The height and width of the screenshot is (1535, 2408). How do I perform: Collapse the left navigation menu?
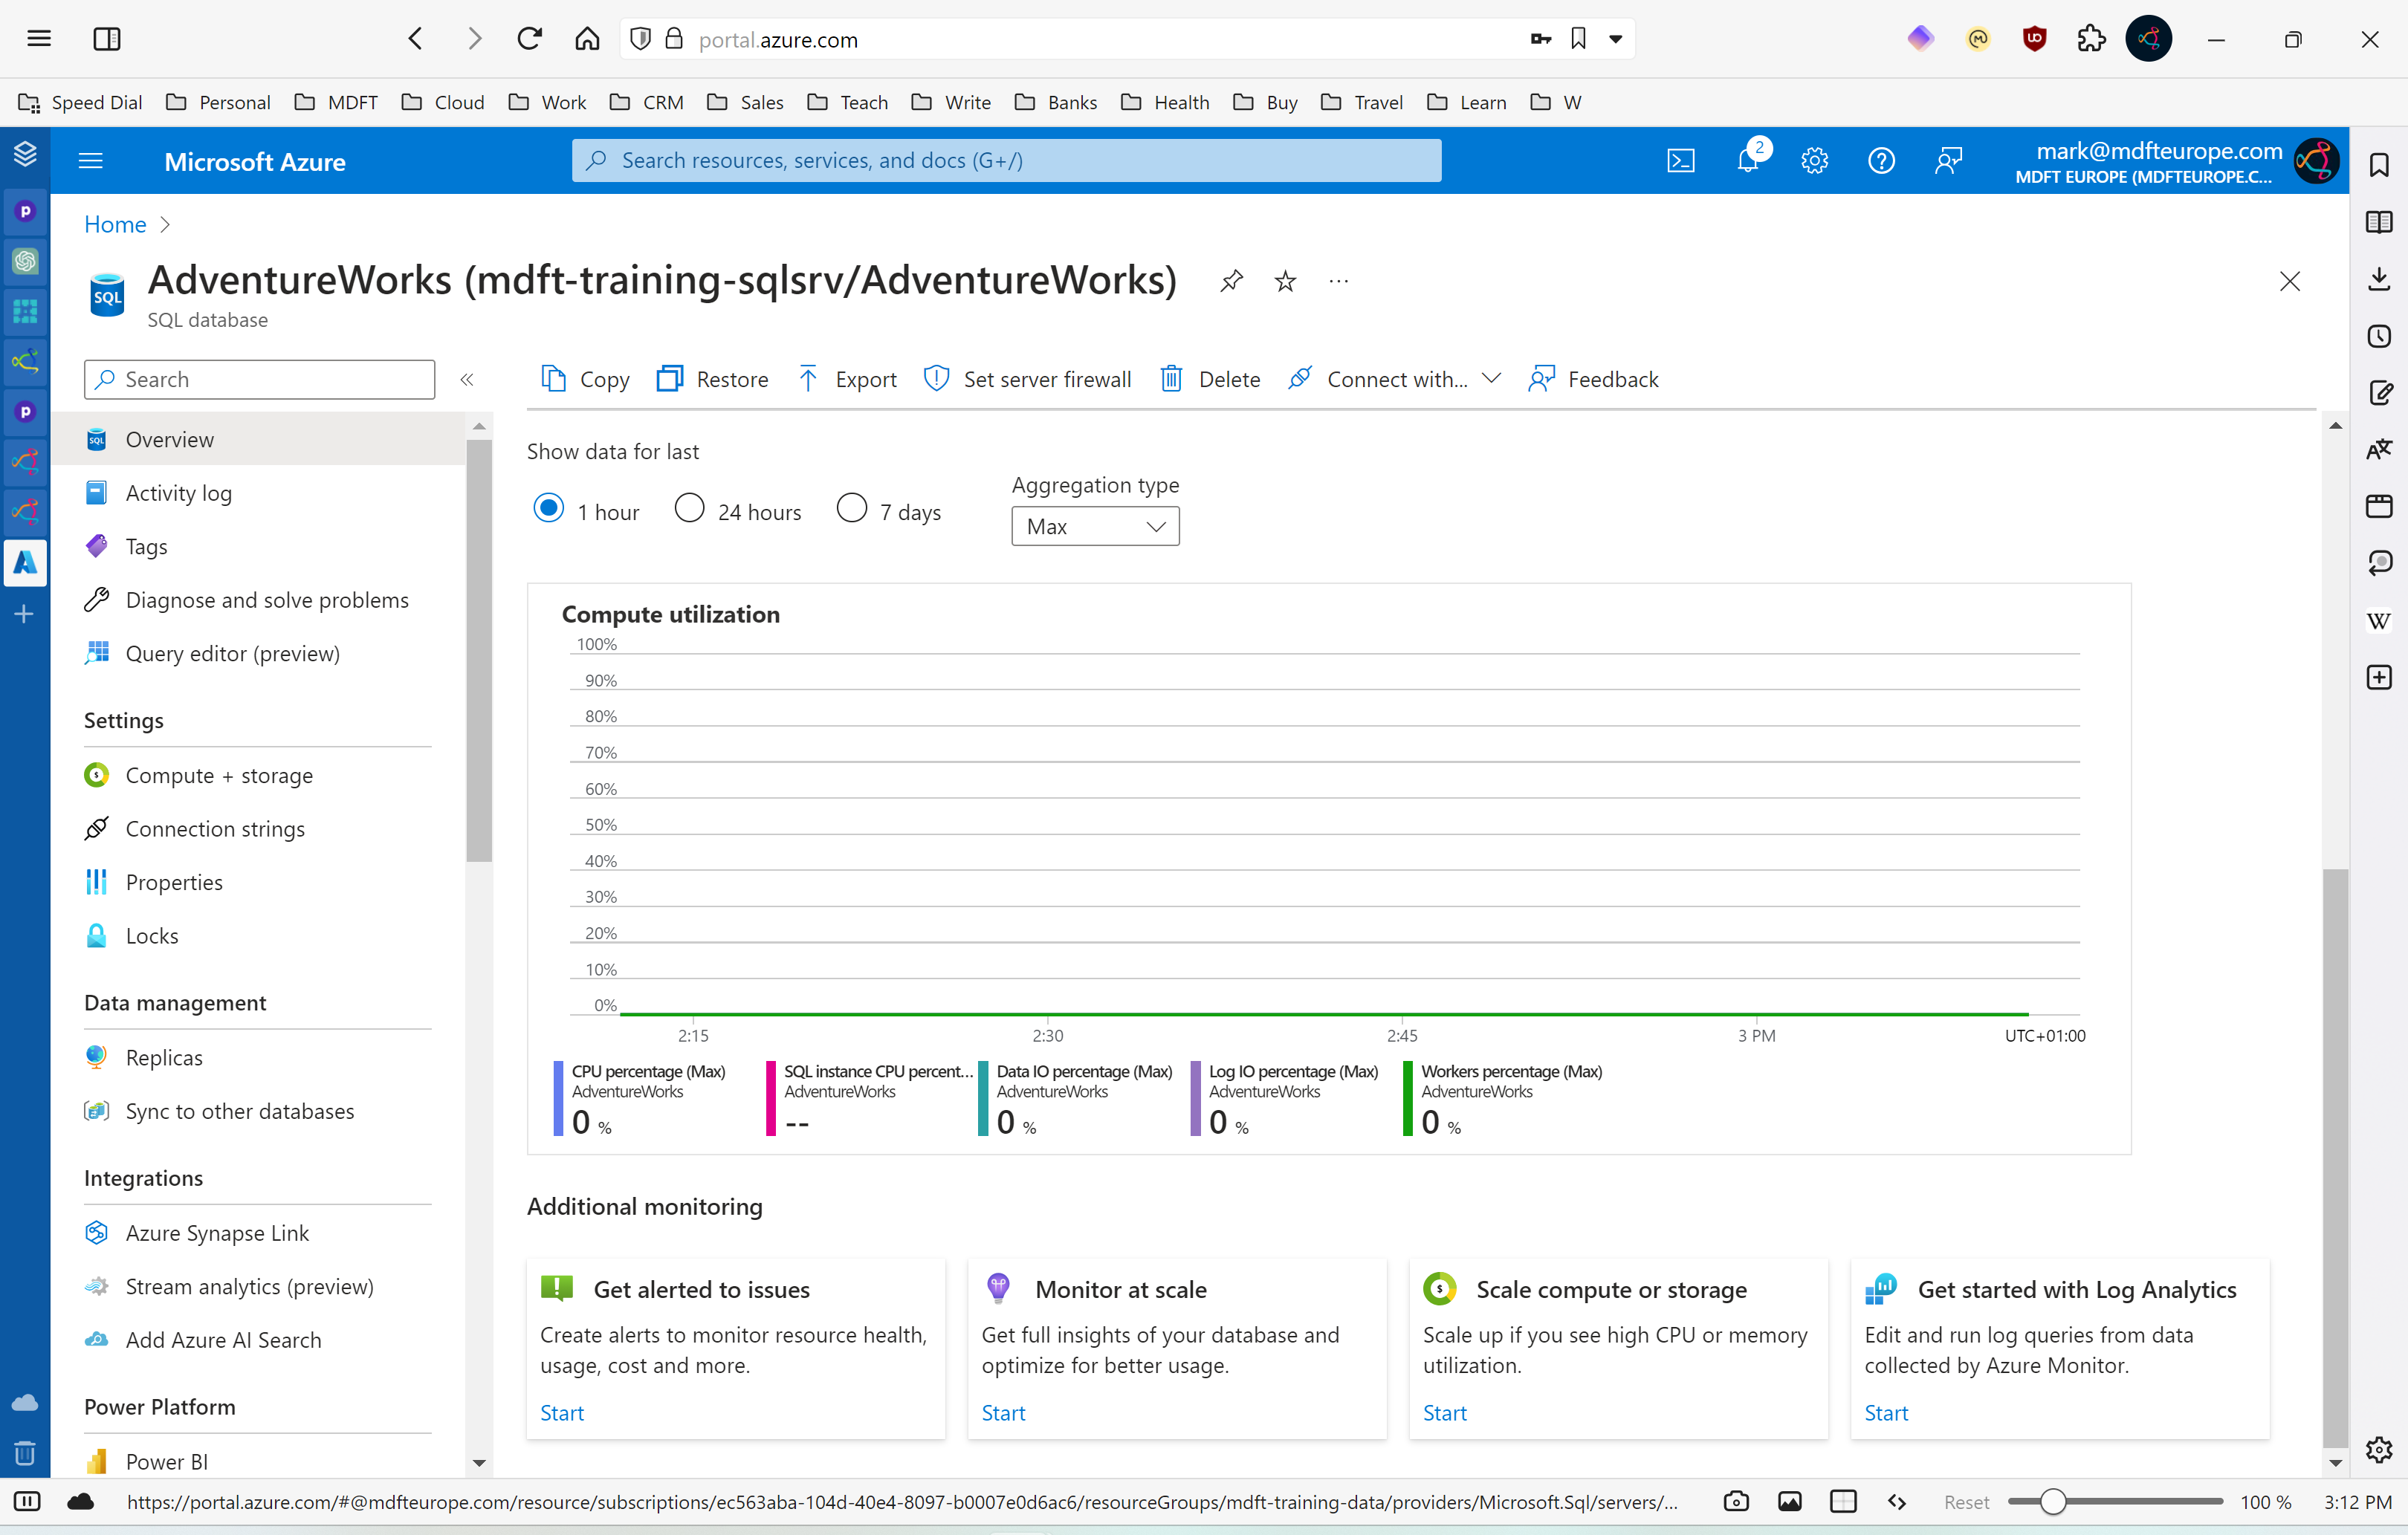coord(466,380)
